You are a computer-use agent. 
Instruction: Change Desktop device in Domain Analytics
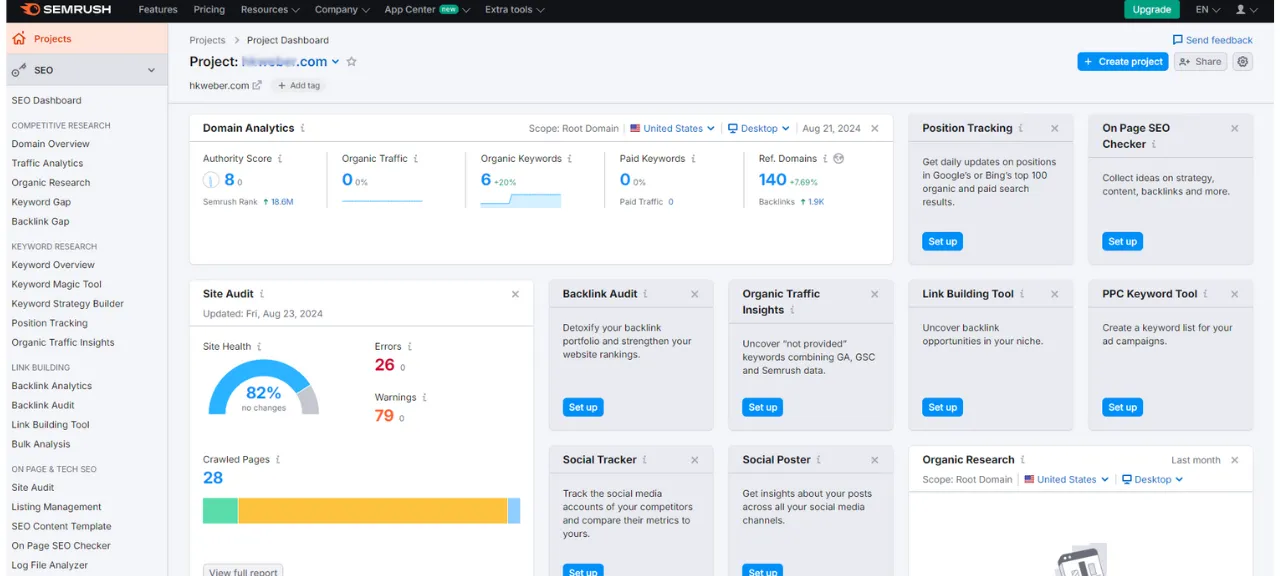758,128
